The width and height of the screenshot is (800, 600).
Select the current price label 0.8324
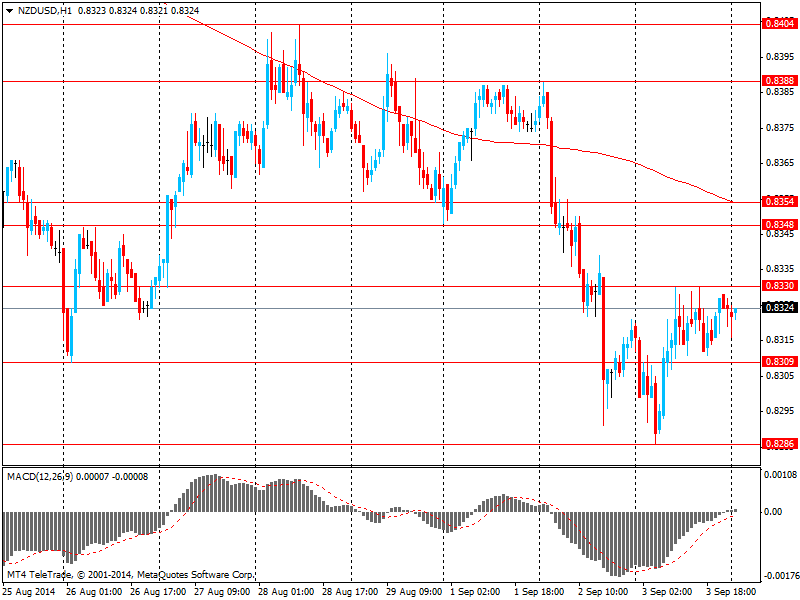coord(780,308)
